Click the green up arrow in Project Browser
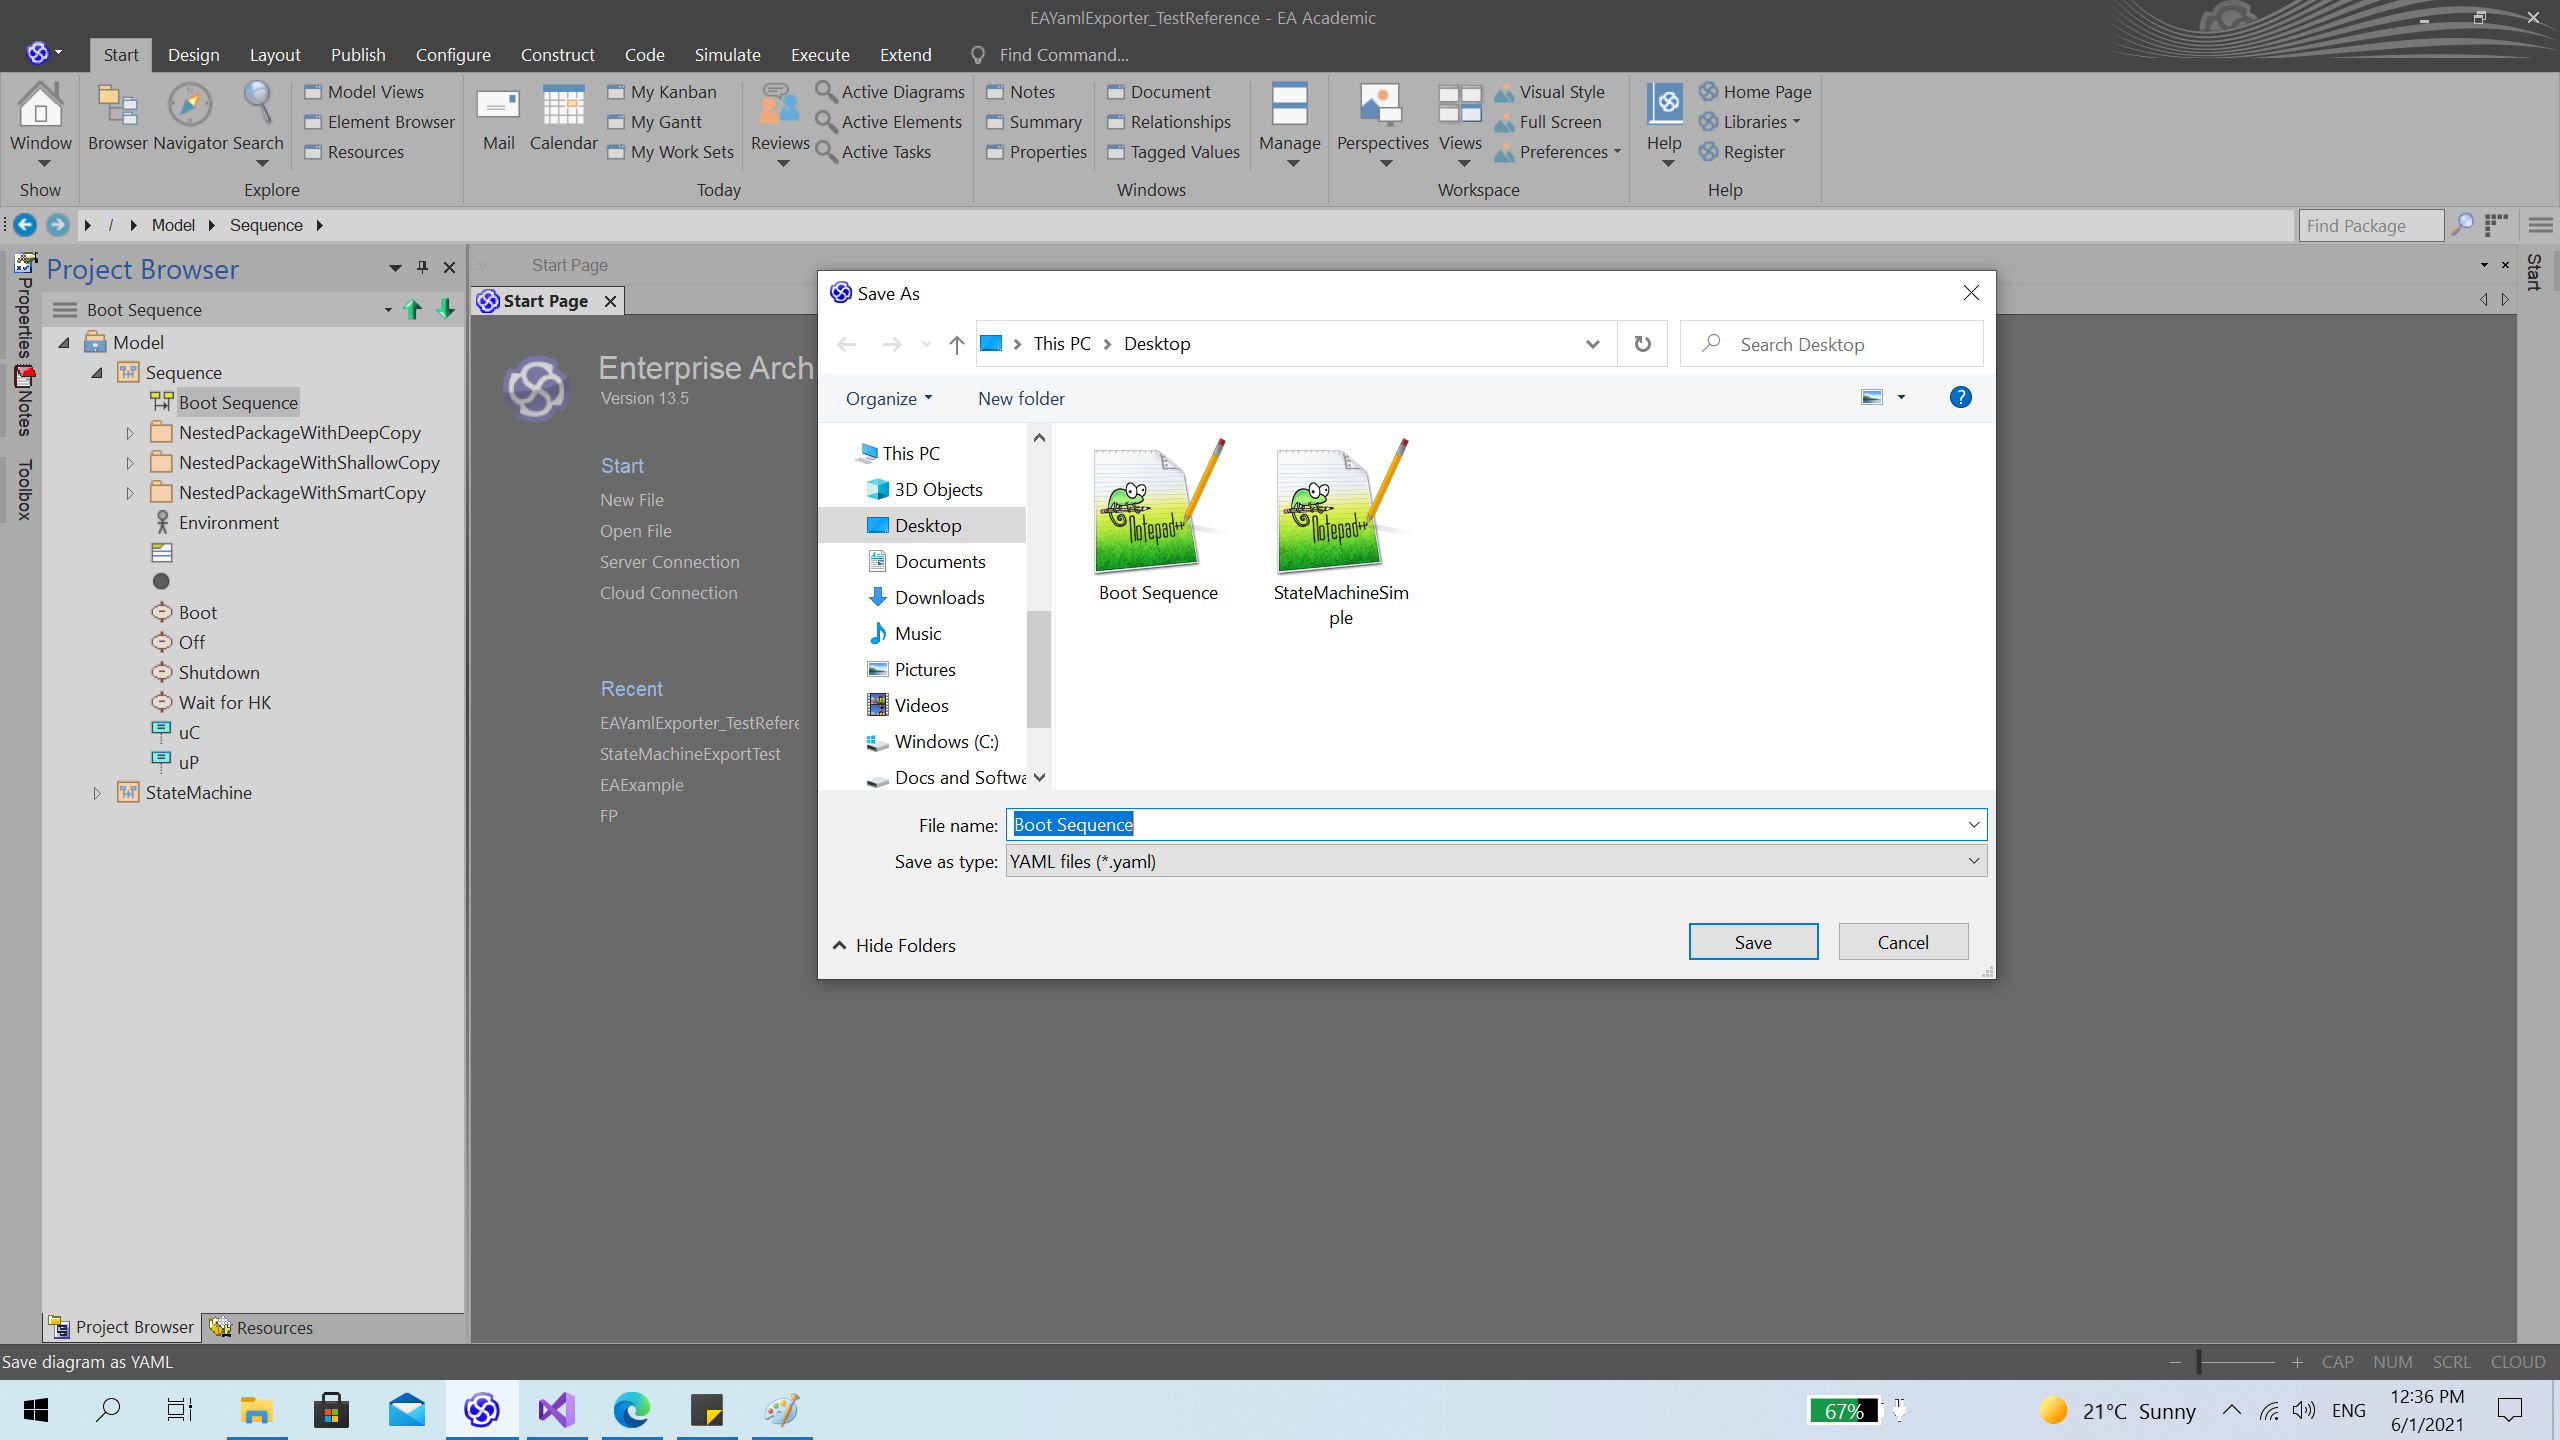Screen dimensions: 2560x1440 point(412,310)
